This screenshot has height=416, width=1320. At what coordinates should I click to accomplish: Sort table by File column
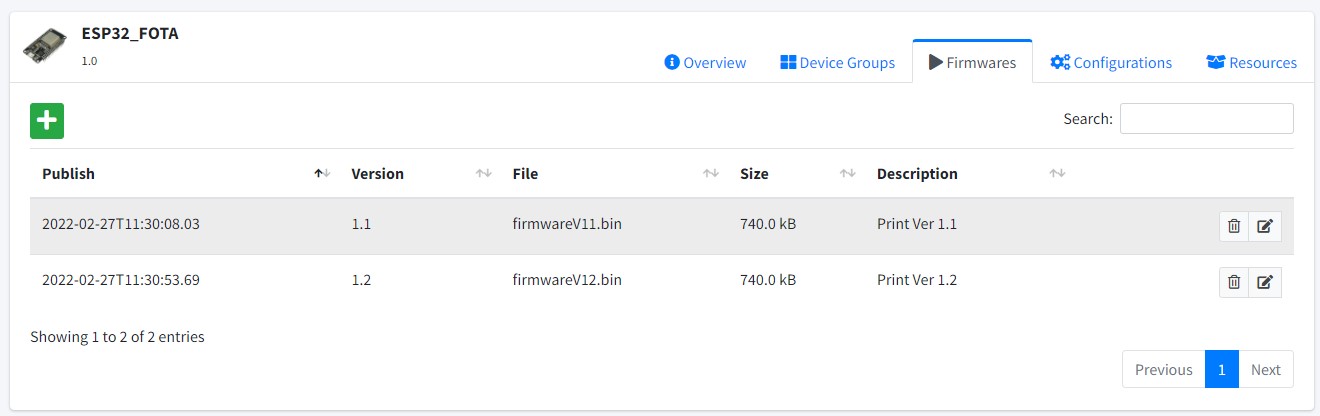(525, 174)
